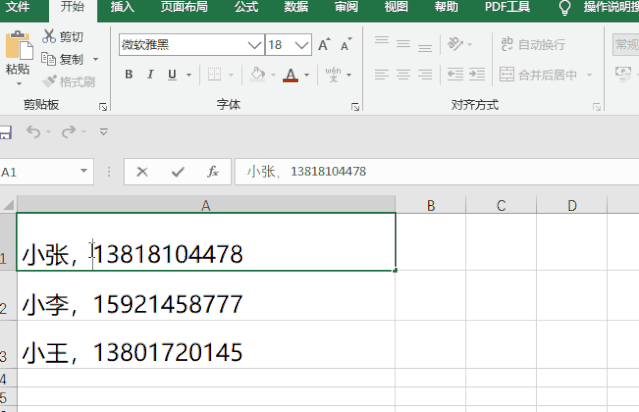Click the Format Painter (格式刷) icon
The image size is (639, 412).
pos(48,81)
